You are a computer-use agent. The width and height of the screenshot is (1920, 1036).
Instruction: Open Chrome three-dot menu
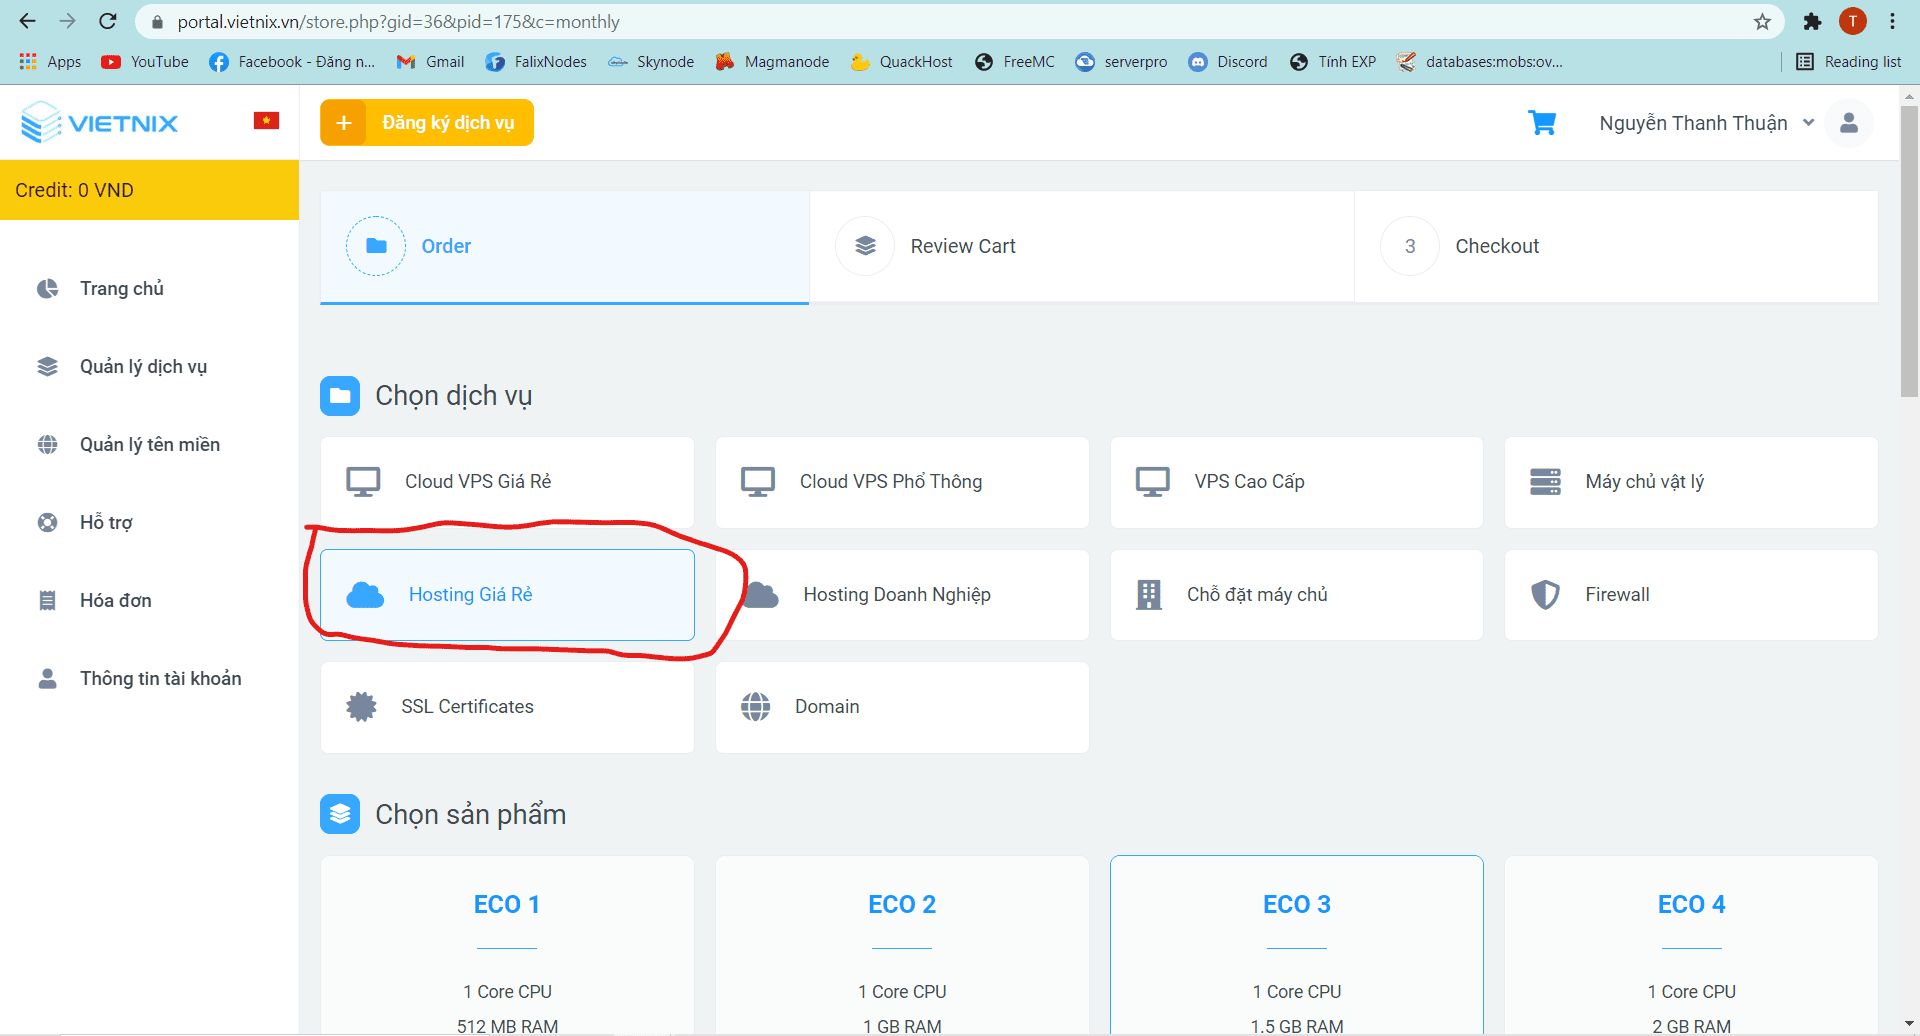point(1893,21)
